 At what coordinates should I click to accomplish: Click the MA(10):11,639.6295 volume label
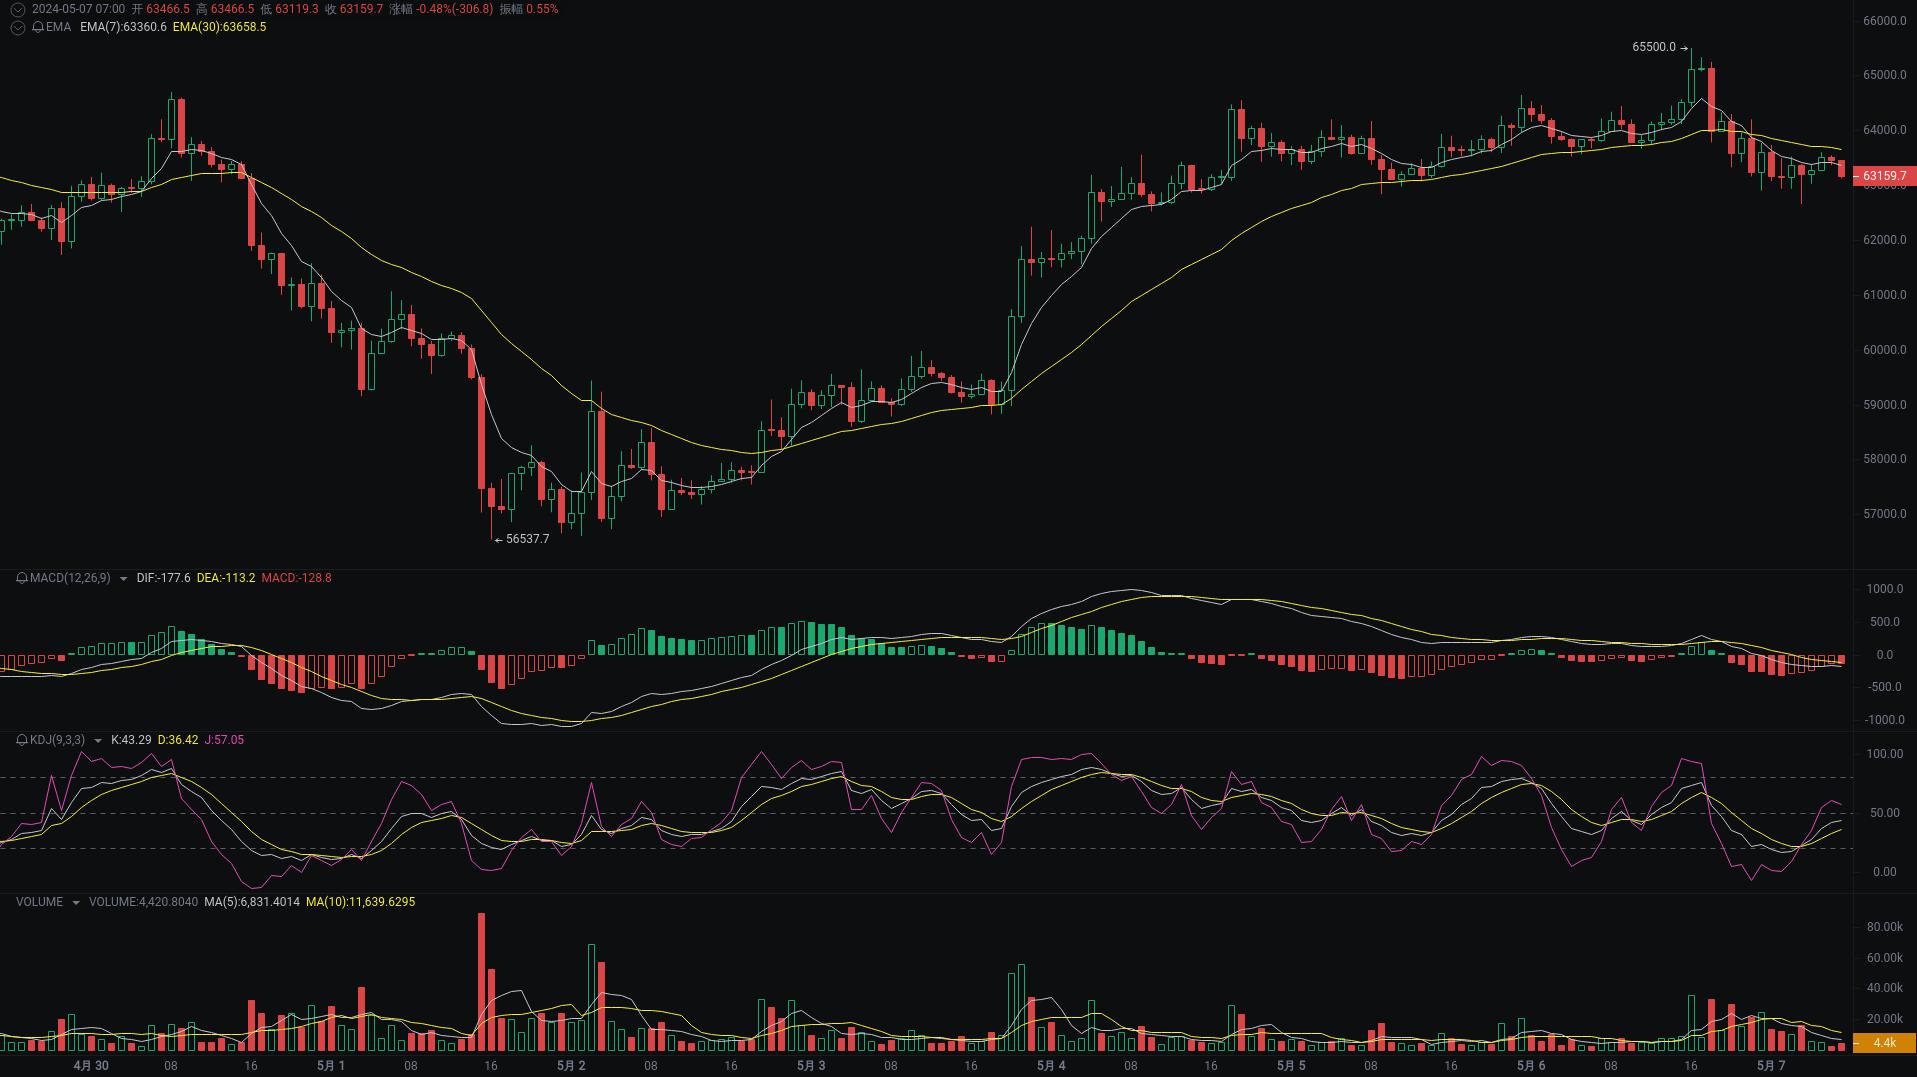click(361, 901)
